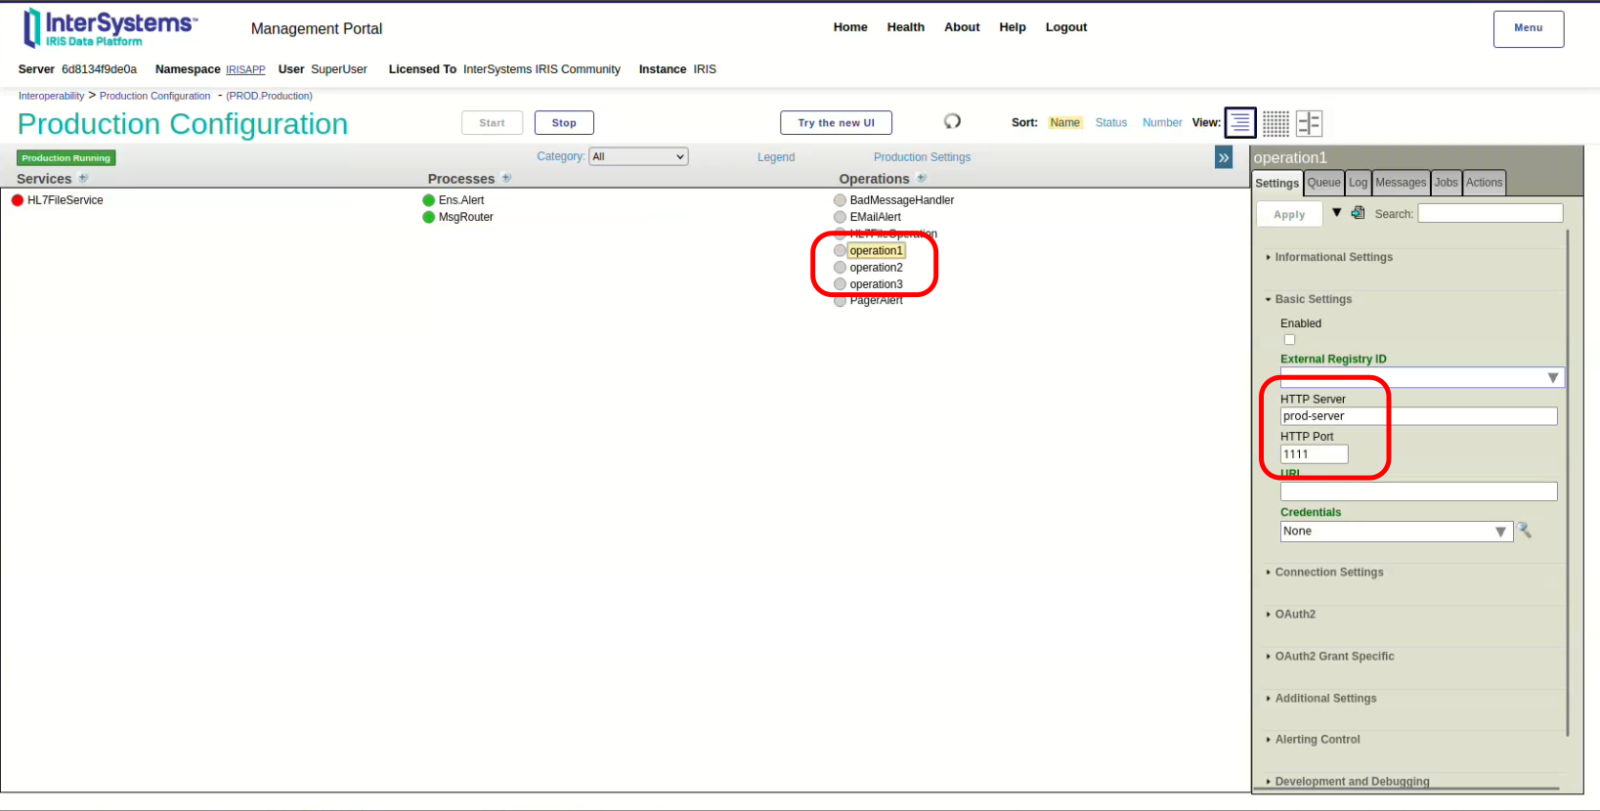Add a new operation with plus icon
This screenshot has height=811, width=1600.
(922, 178)
